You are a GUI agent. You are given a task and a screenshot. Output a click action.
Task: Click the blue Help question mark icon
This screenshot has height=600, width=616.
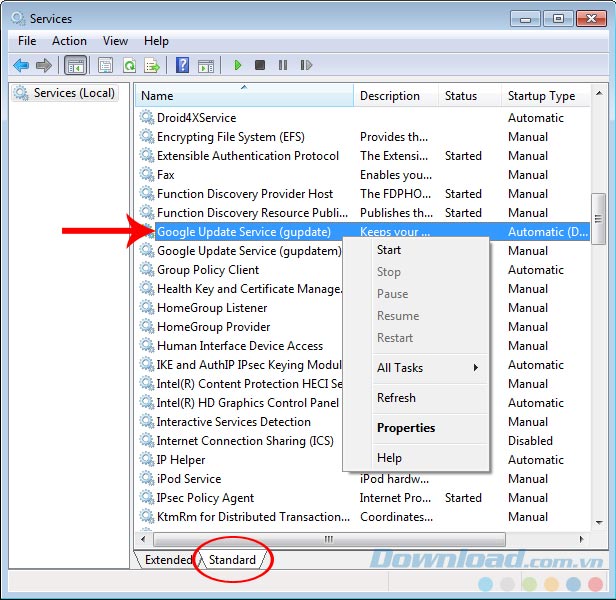click(182, 65)
